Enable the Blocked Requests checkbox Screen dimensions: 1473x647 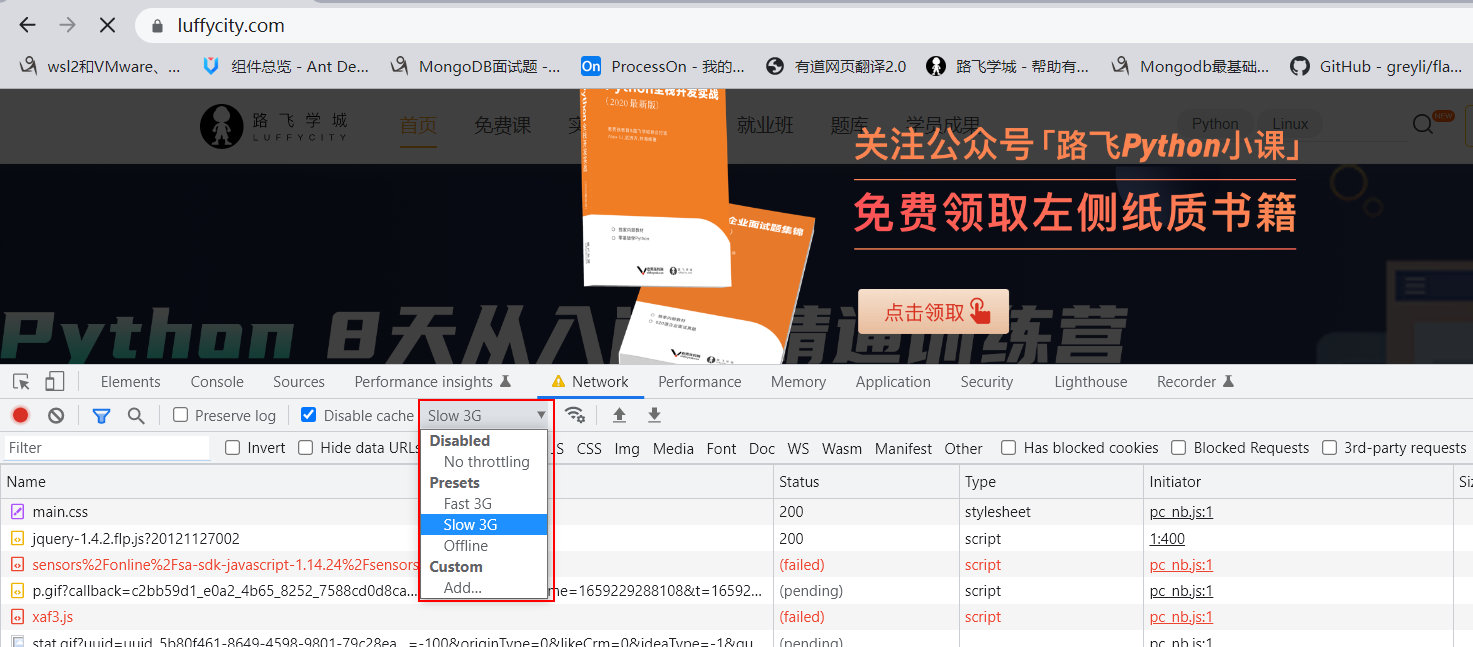[1179, 447]
